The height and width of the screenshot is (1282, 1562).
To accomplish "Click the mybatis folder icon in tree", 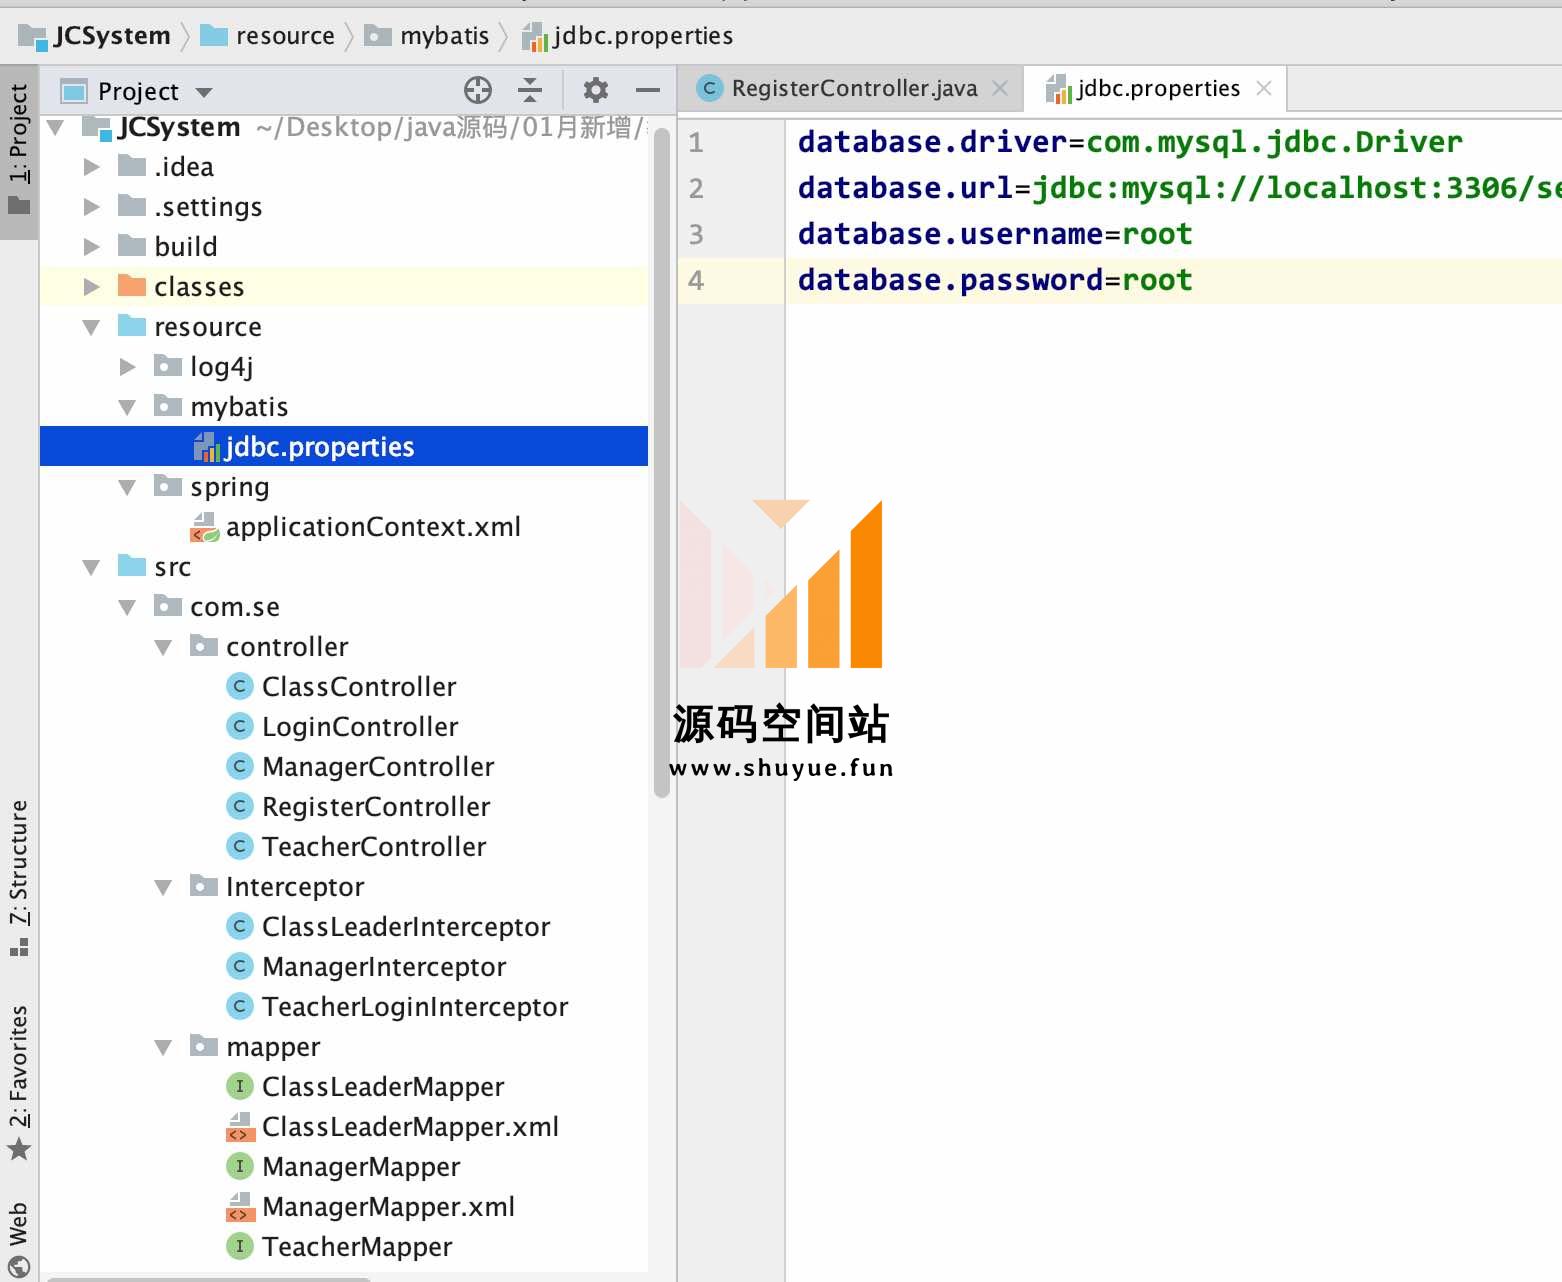I will pyautogui.click(x=168, y=406).
